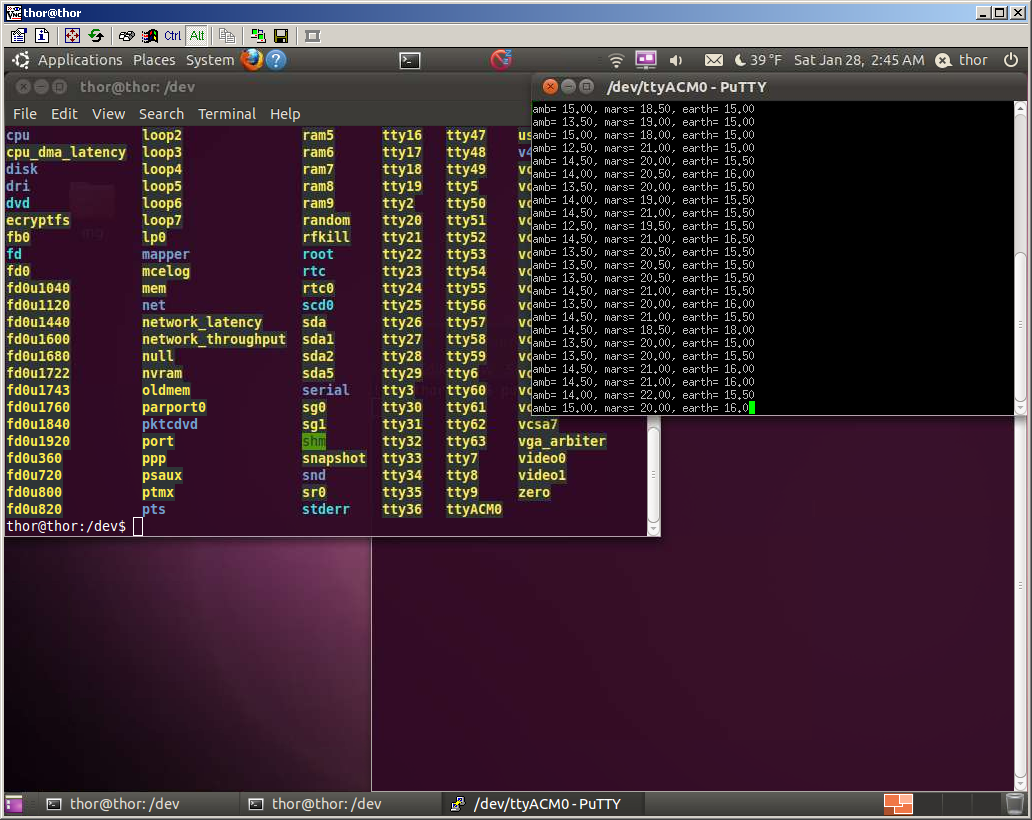This screenshot has height=820, width=1032.
Task: Open the terminal File menu
Action: point(25,114)
